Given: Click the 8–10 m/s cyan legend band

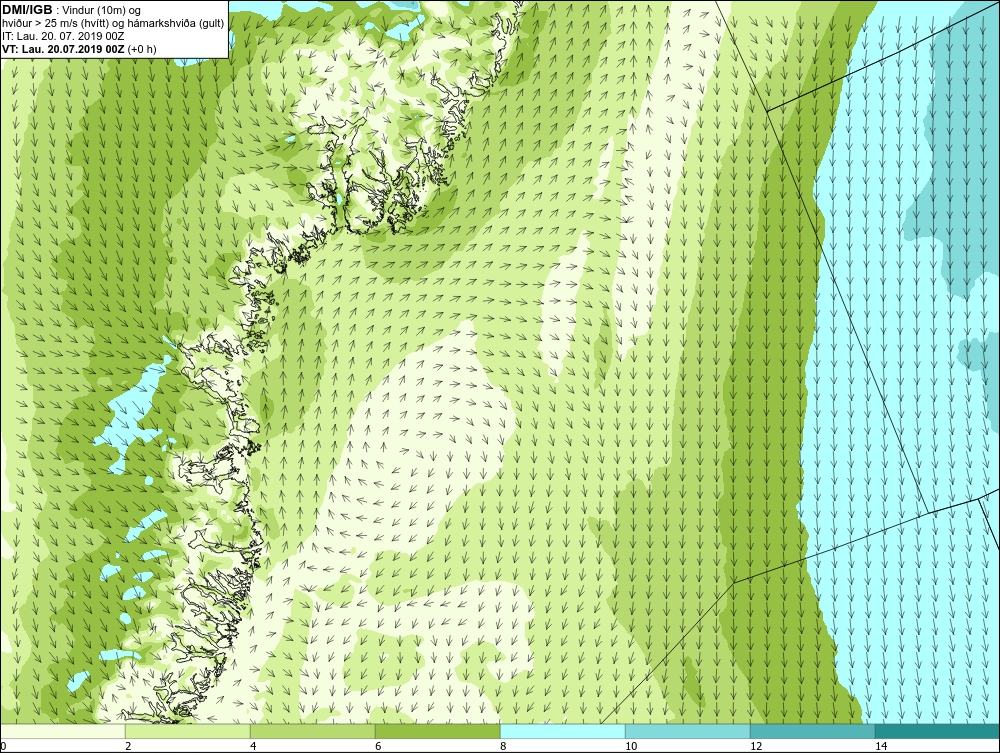Looking at the screenshot, I should [562, 731].
